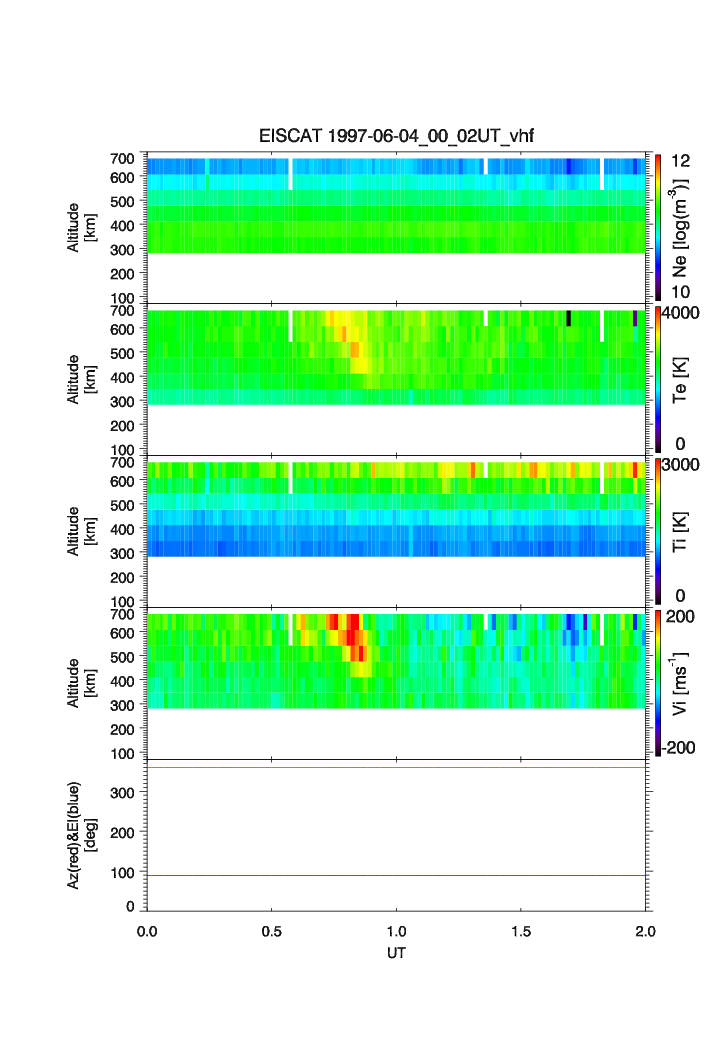Click the '4000' maximum on Te scale
Screen dimensions: 708x1063
(x=681, y=313)
